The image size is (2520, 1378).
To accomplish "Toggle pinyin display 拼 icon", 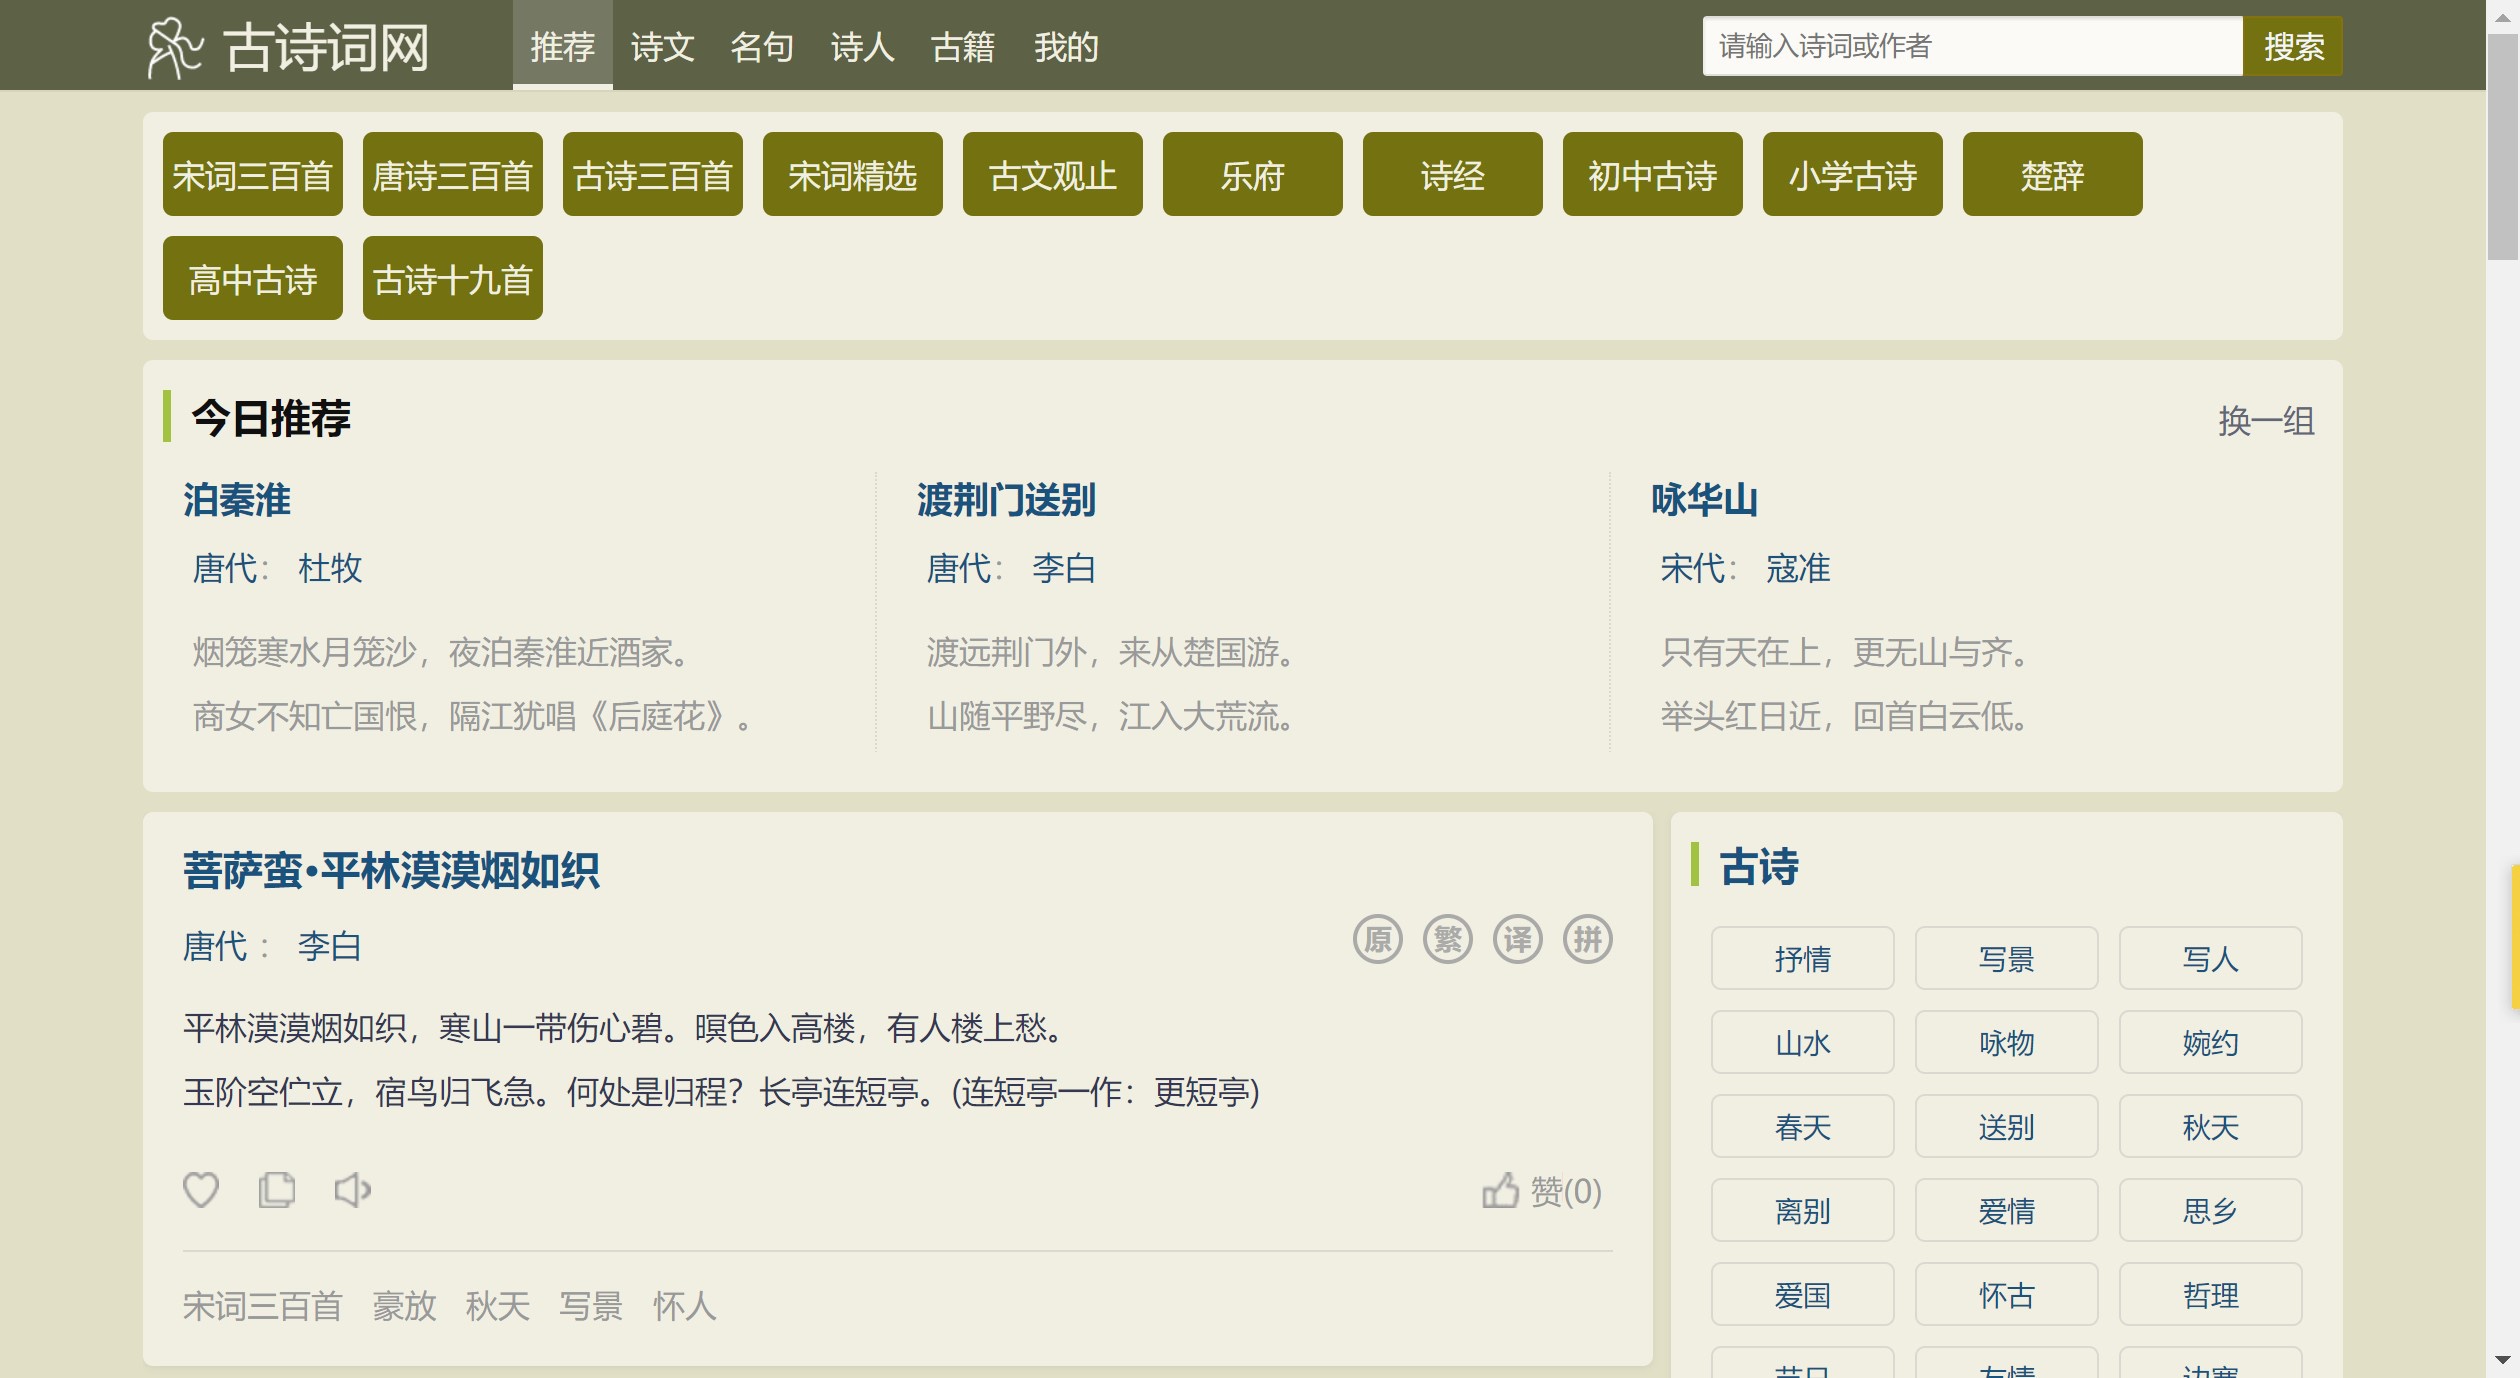I will point(1588,940).
